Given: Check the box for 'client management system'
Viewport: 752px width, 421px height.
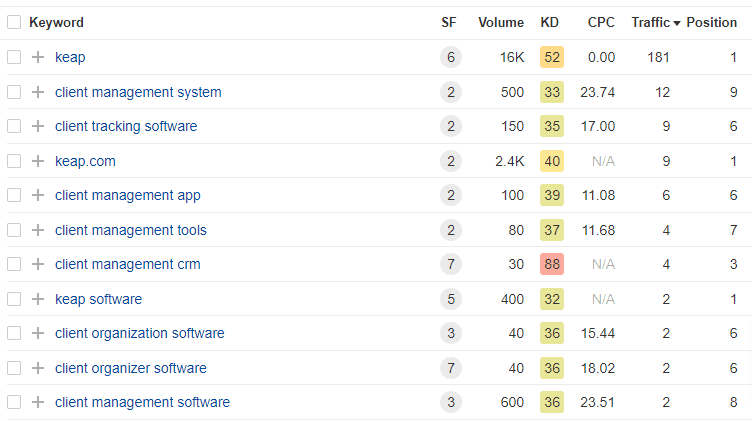Looking at the screenshot, I should [x=14, y=92].
